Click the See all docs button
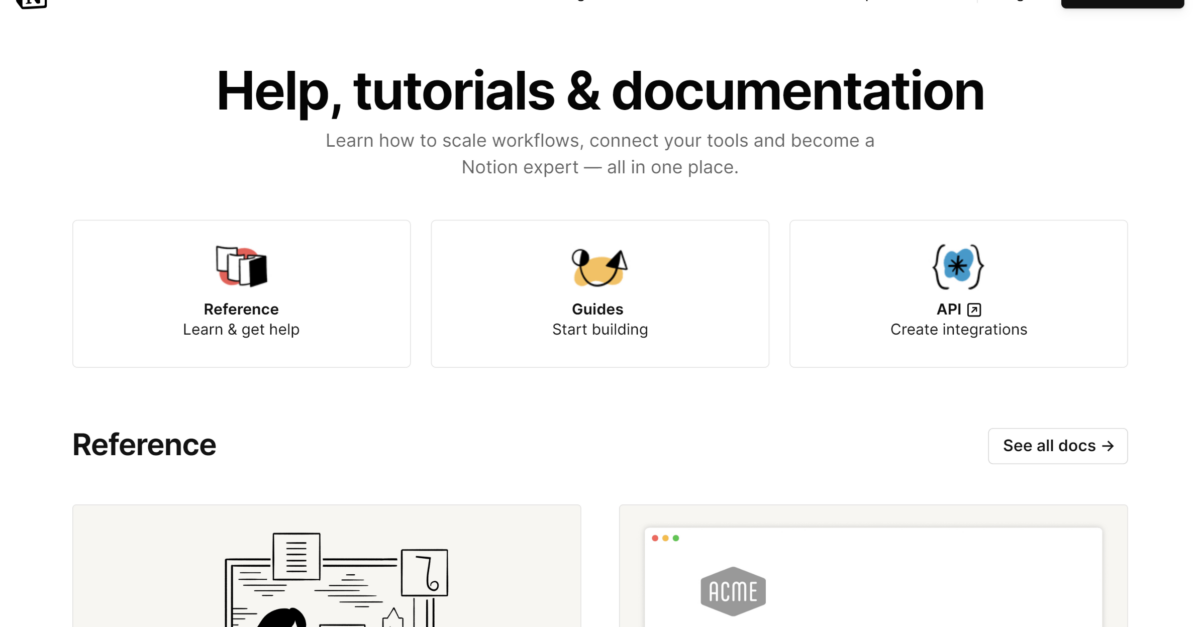Screen dimensions: 1200x627 coord(1057,446)
